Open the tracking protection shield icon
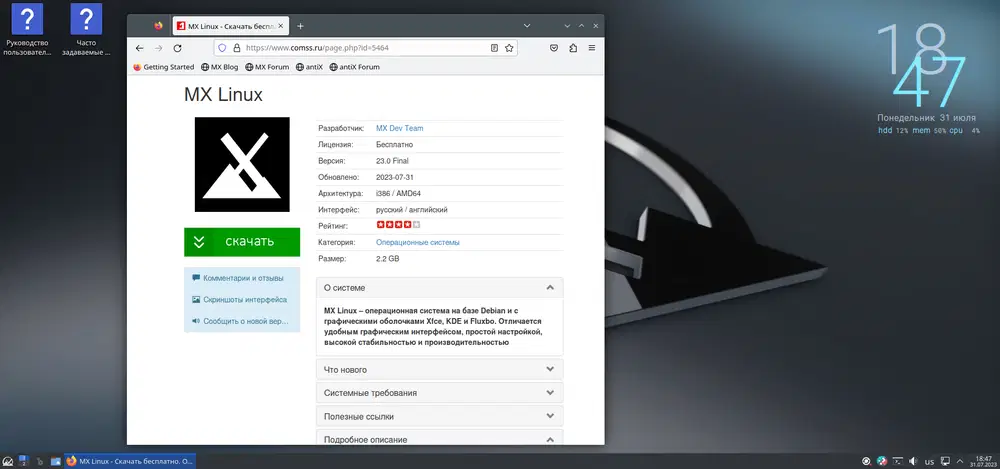 click(x=223, y=48)
